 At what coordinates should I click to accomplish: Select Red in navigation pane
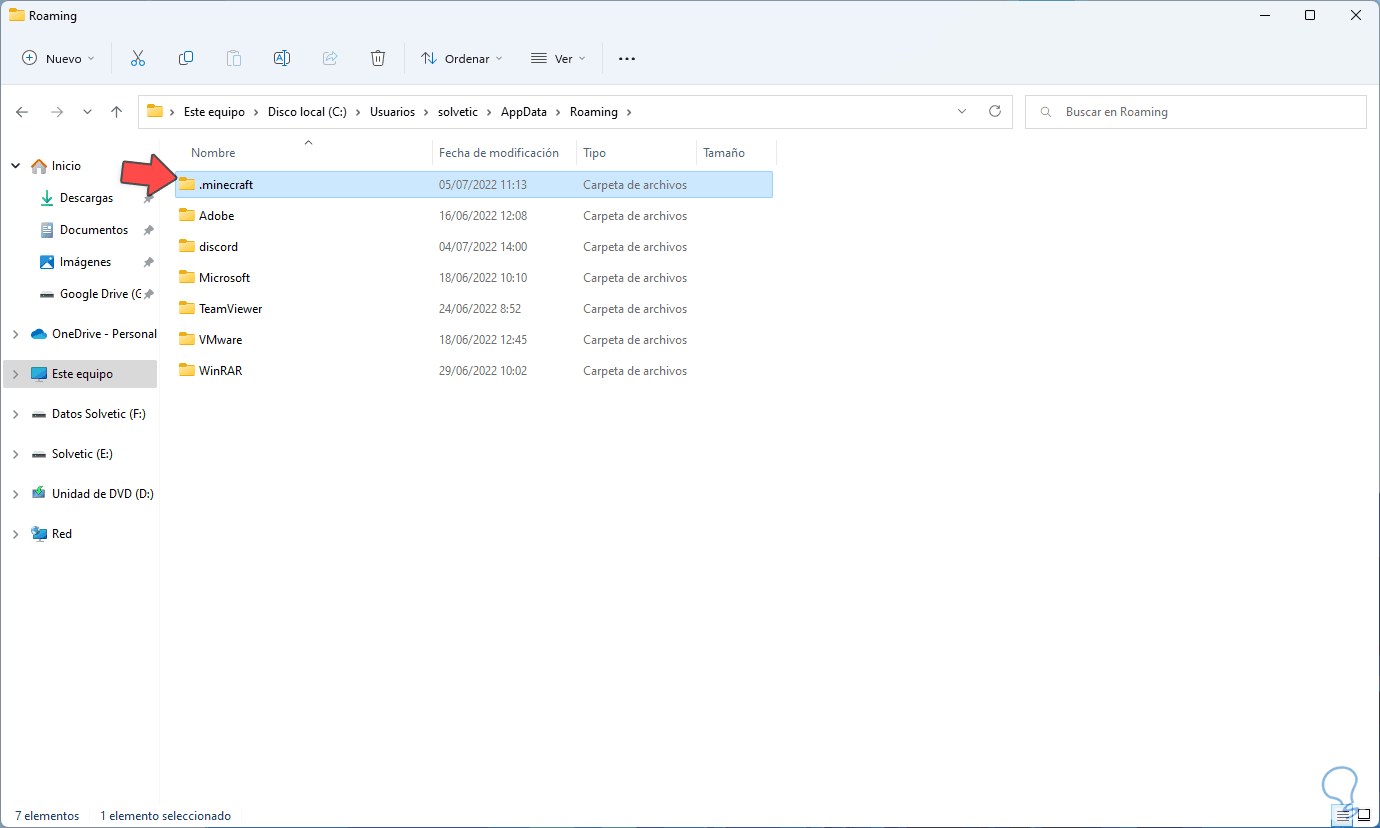pyautogui.click(x=62, y=534)
